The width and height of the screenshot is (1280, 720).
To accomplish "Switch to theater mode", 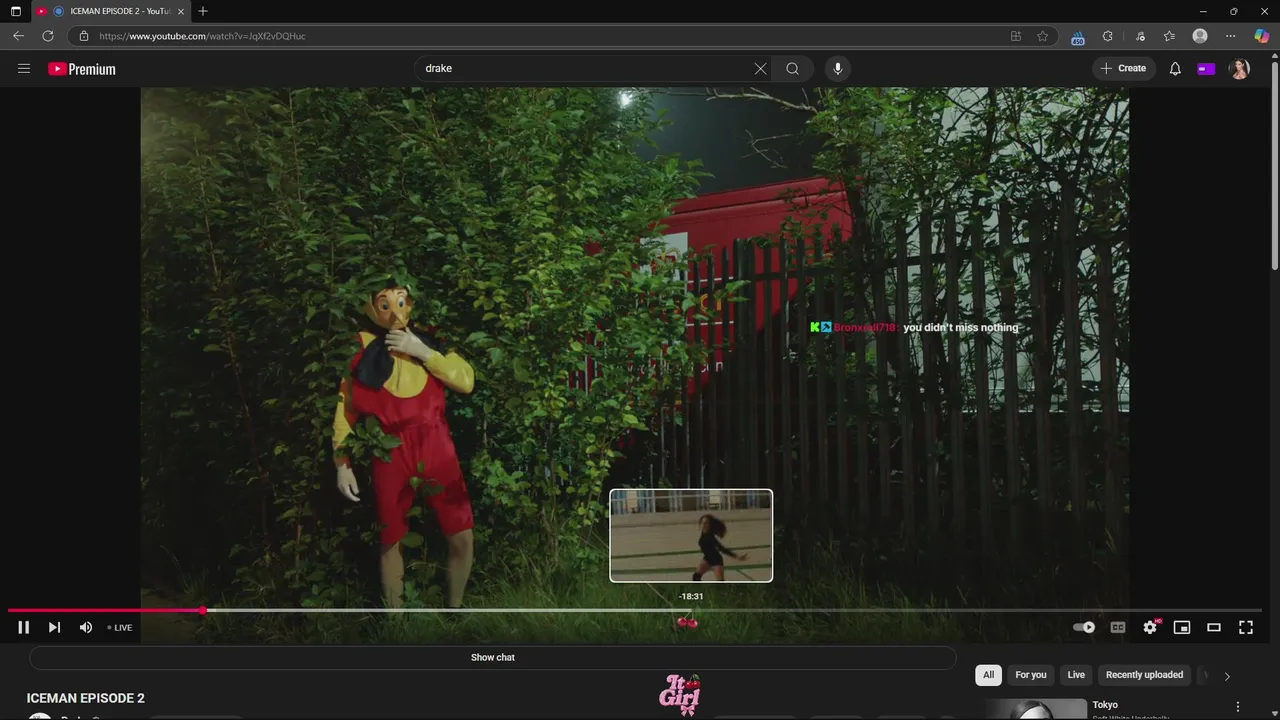I will 1214,627.
